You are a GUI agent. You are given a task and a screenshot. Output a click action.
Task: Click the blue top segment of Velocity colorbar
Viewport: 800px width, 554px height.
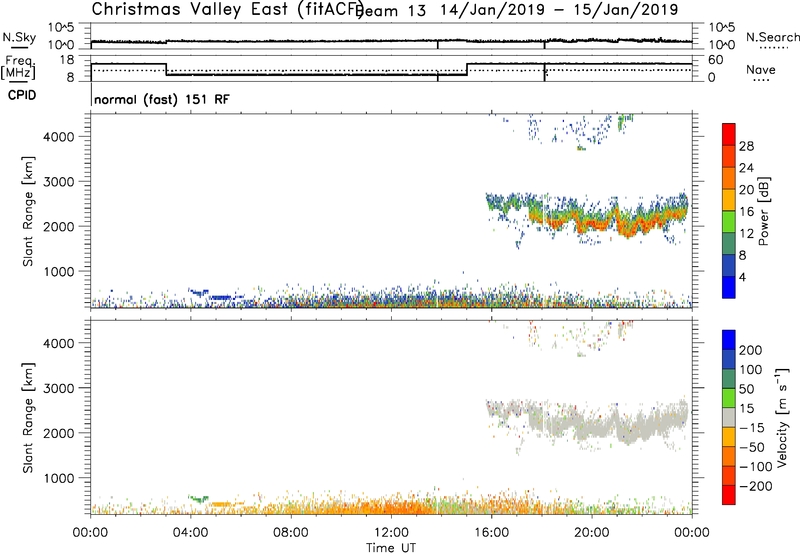click(x=729, y=340)
